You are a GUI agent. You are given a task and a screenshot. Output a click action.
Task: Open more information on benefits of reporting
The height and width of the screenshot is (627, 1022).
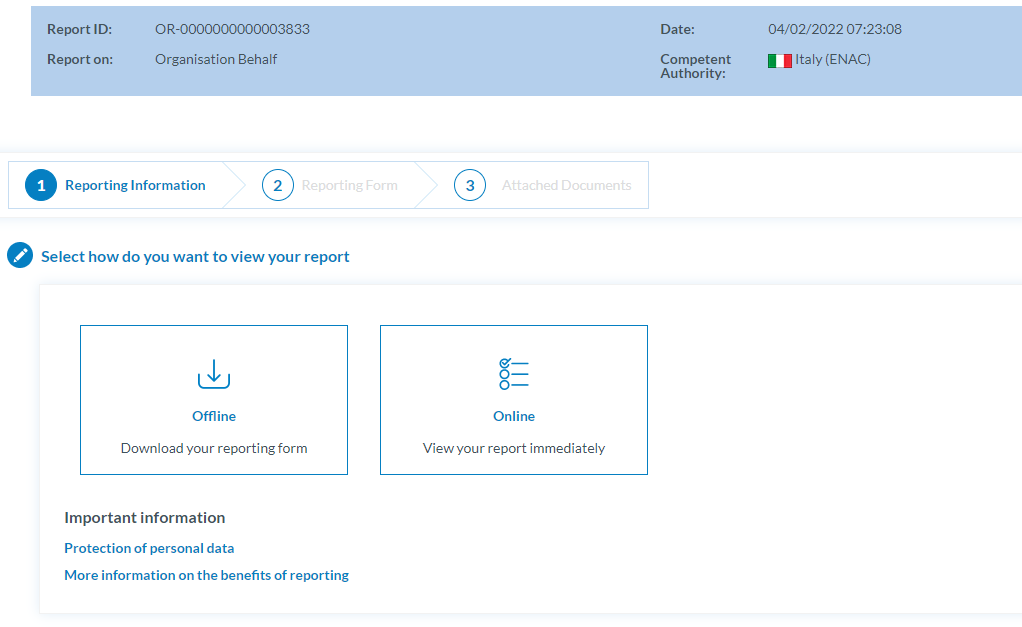point(206,575)
